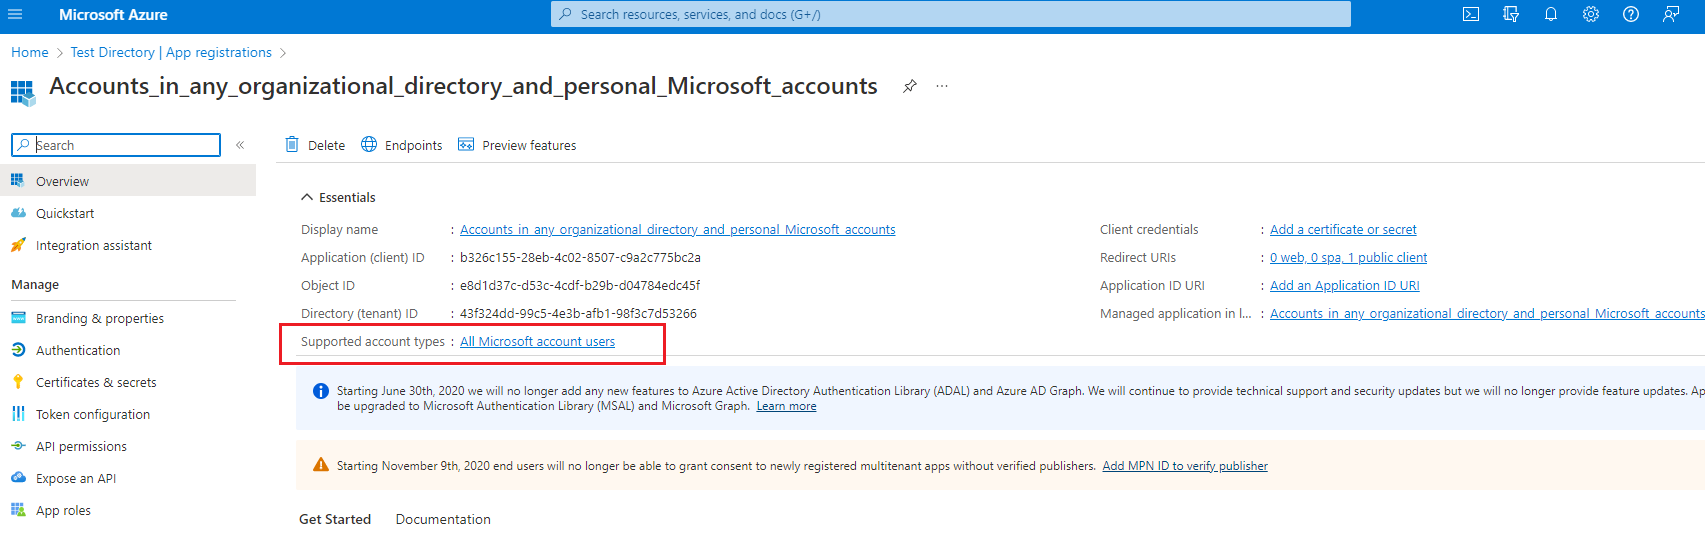Collapse the left sidebar with double chevron
Viewport: 1705px width, 533px height.
pos(240,145)
